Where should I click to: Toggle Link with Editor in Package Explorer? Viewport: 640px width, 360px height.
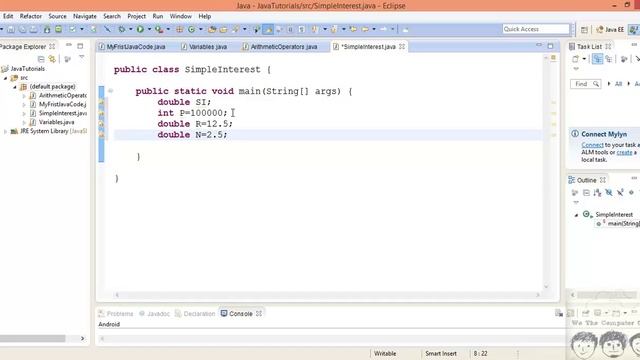(x=52, y=59)
